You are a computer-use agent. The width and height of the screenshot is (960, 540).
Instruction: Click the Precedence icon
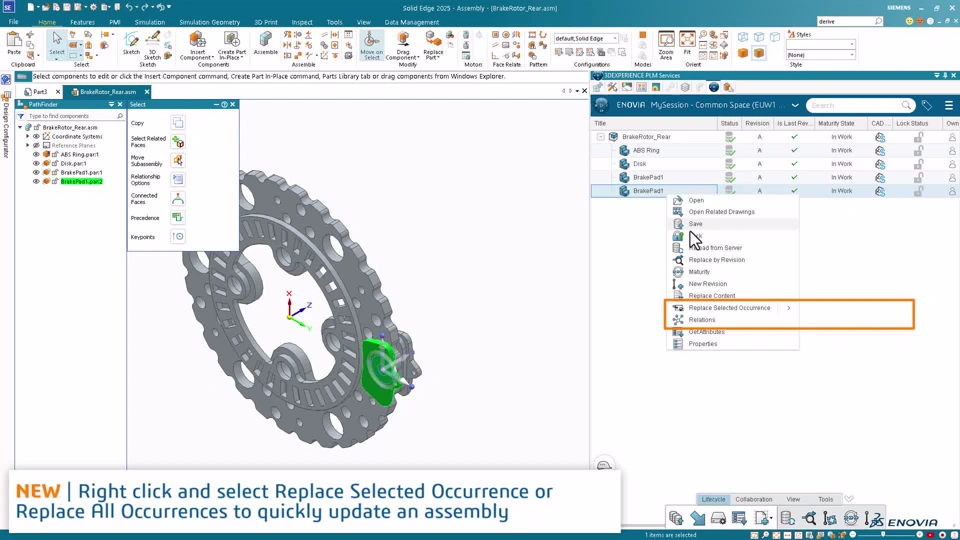pos(178,217)
